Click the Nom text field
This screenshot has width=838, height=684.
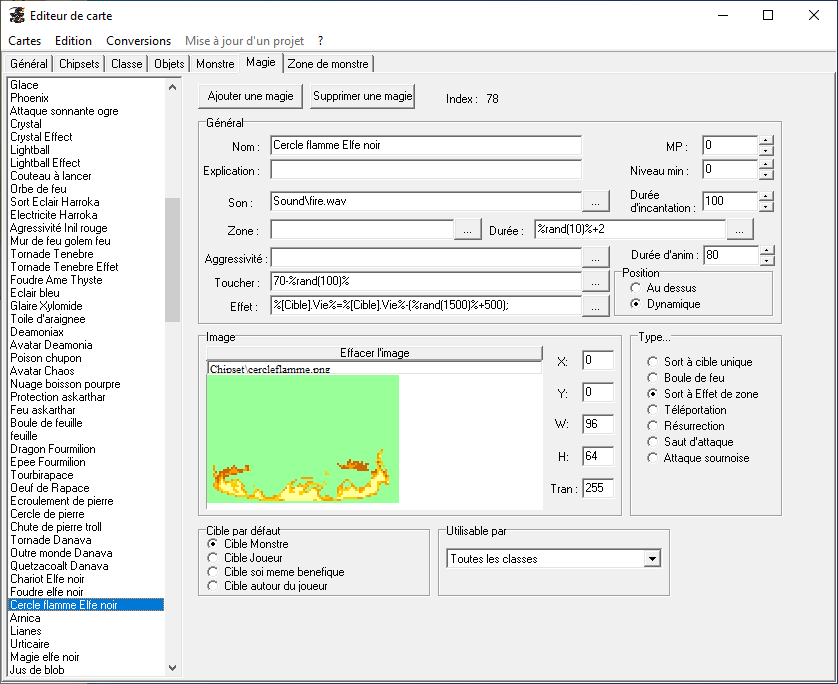(x=425, y=146)
